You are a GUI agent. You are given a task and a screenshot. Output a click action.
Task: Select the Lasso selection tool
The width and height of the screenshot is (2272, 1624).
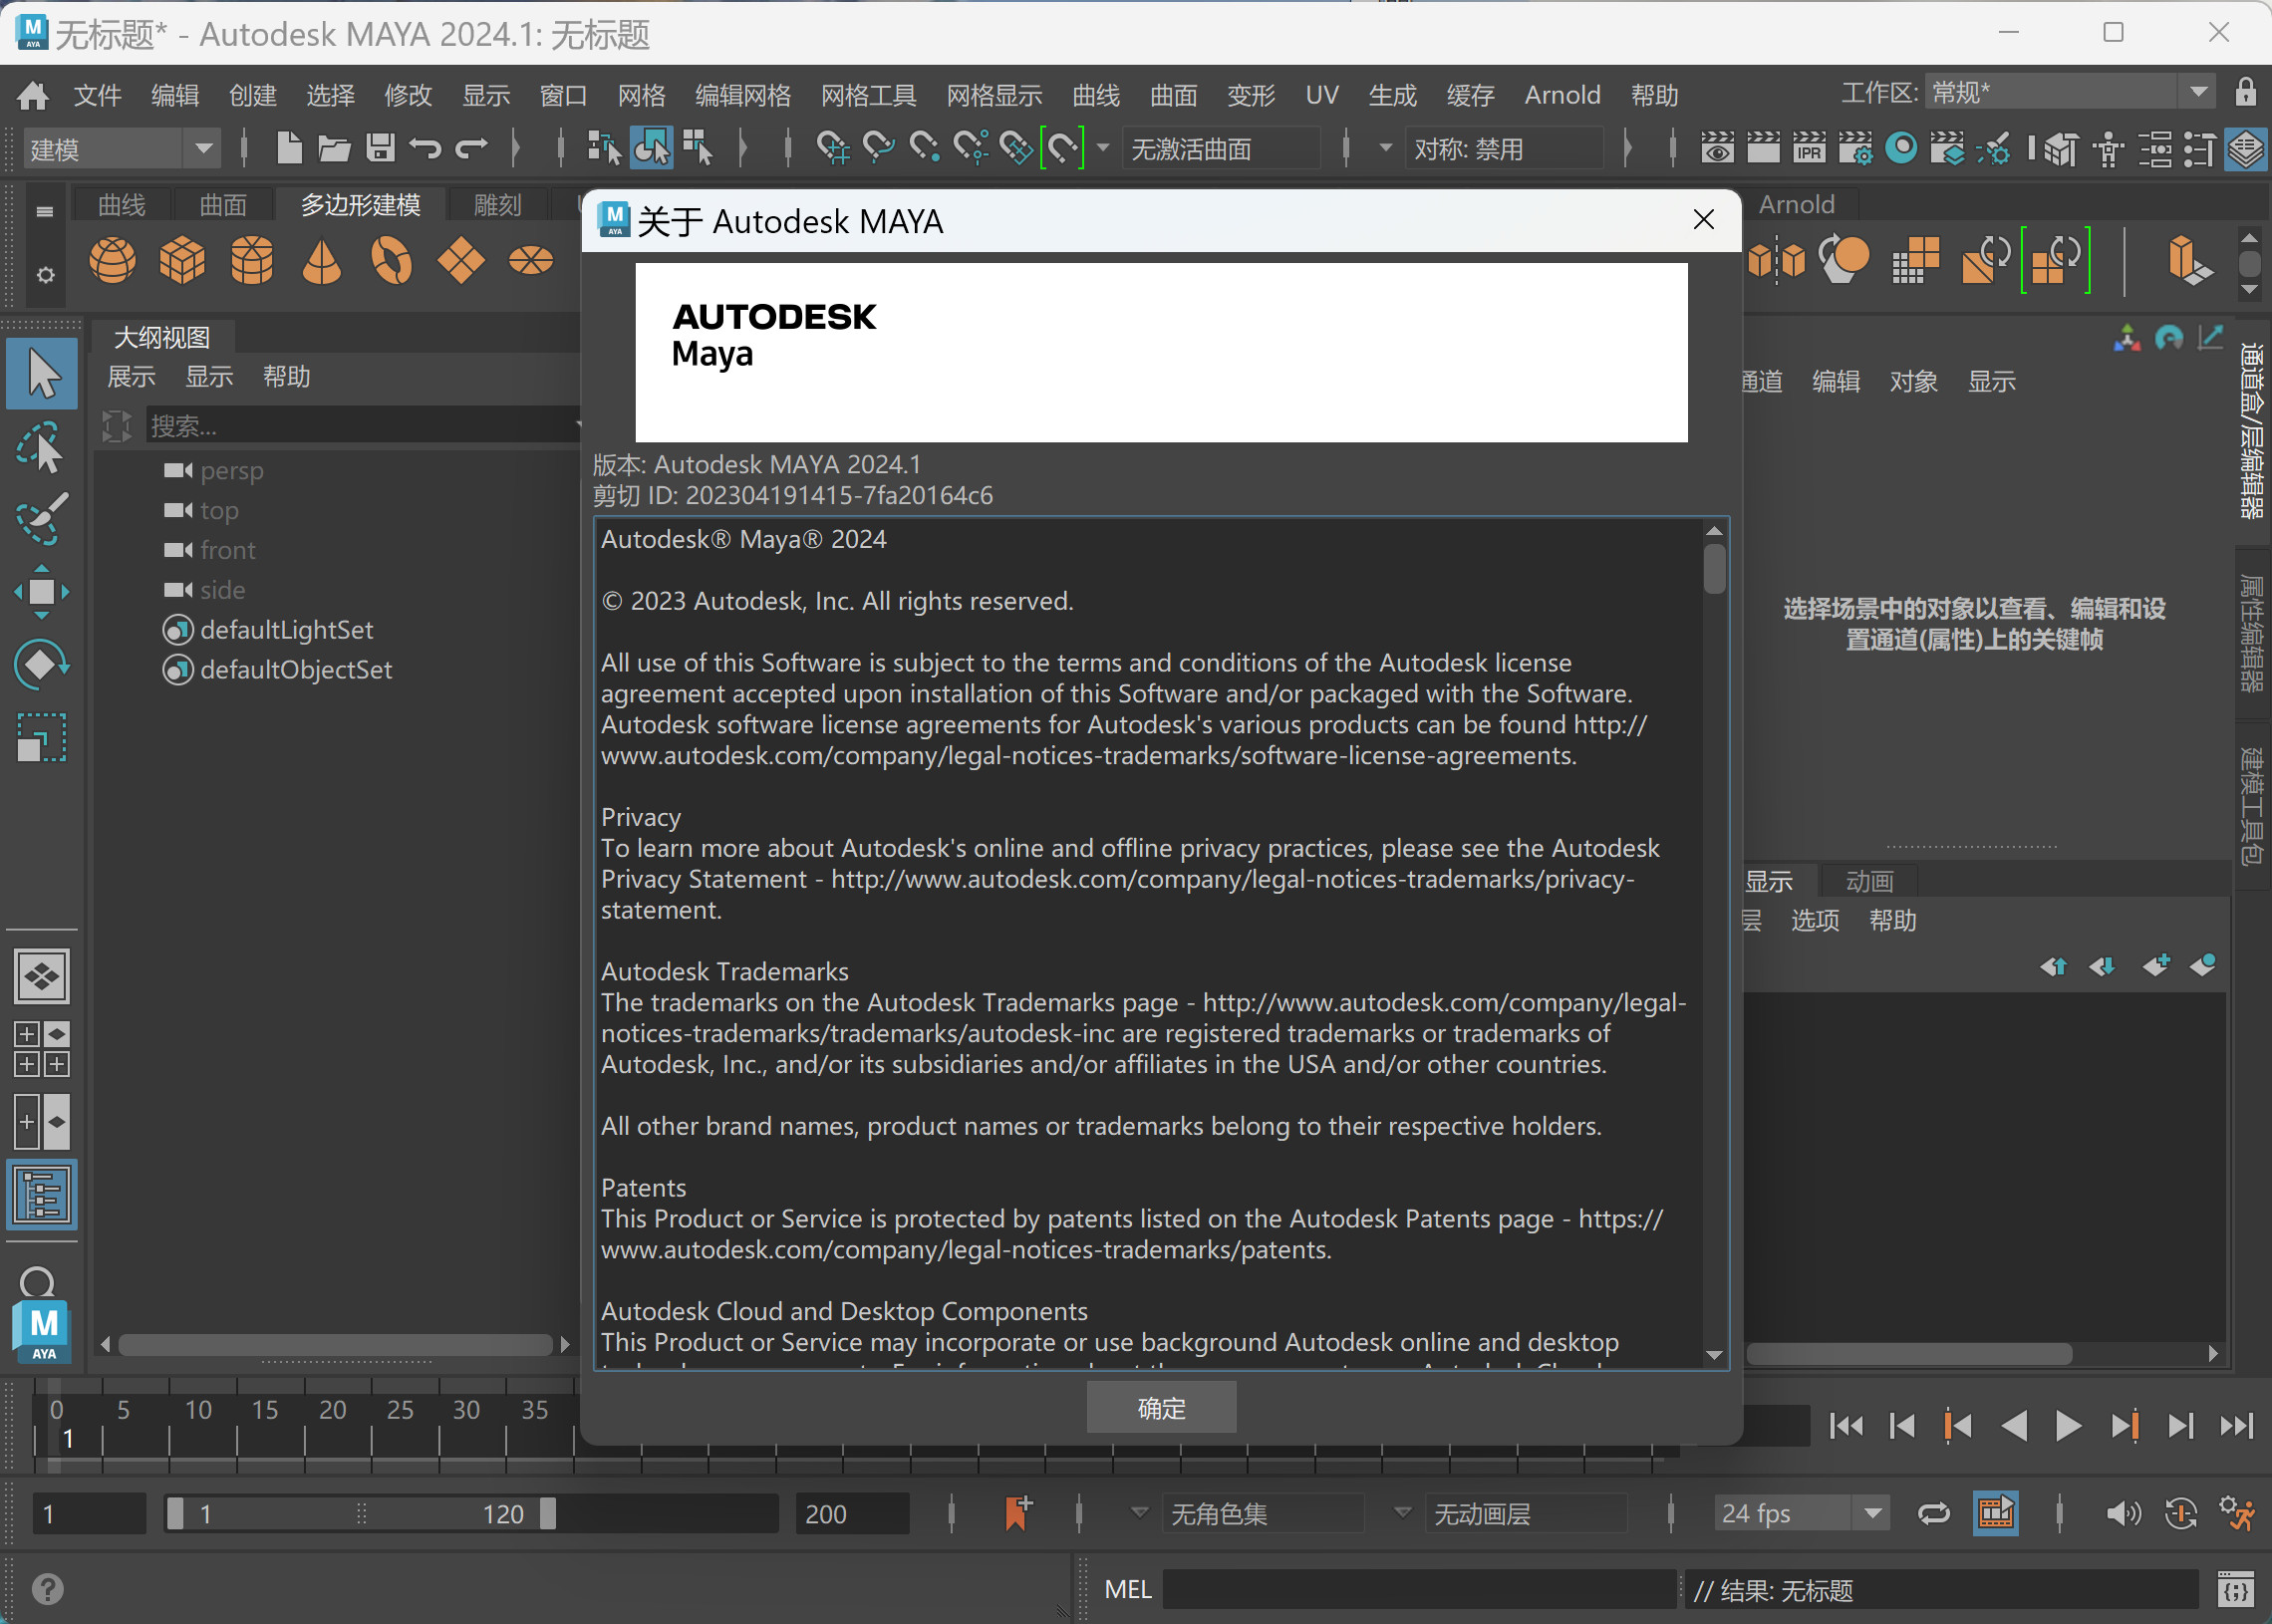coord(42,447)
